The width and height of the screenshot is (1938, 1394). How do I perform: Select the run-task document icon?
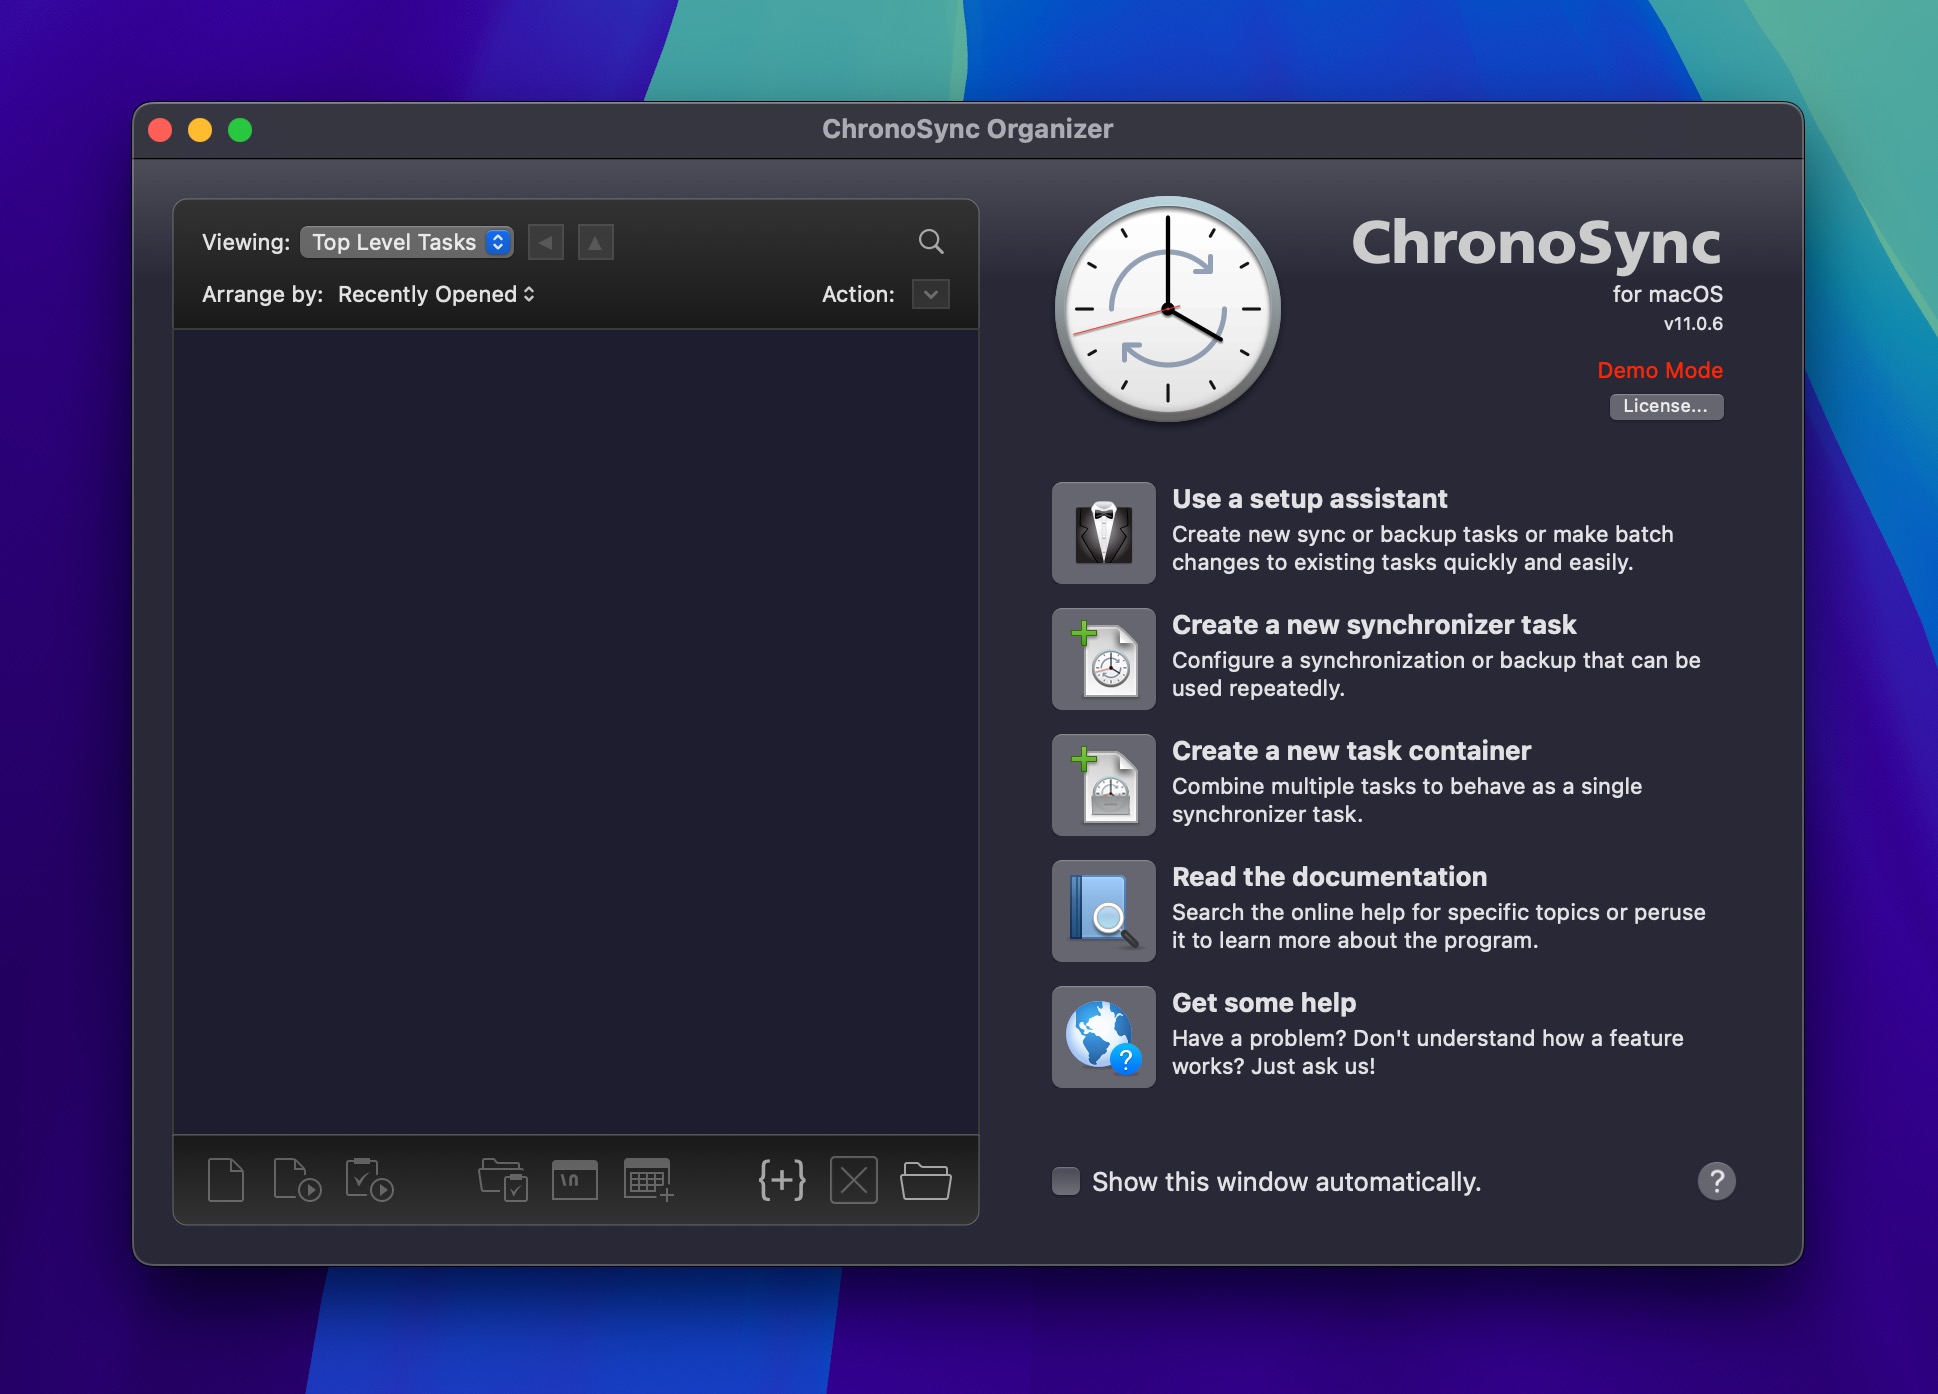(x=297, y=1180)
